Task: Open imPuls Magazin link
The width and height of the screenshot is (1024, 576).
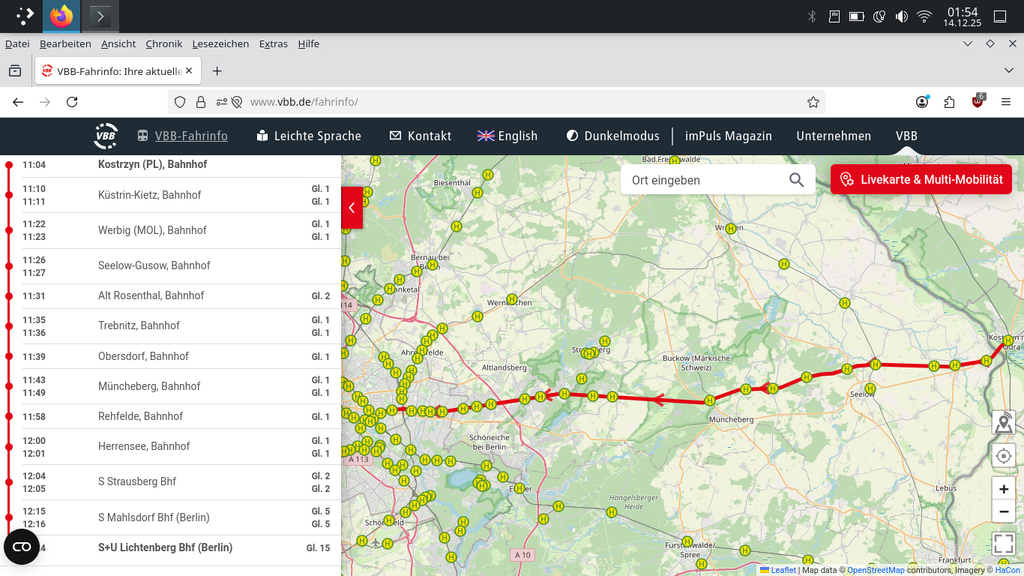Action: pyautogui.click(x=728, y=136)
